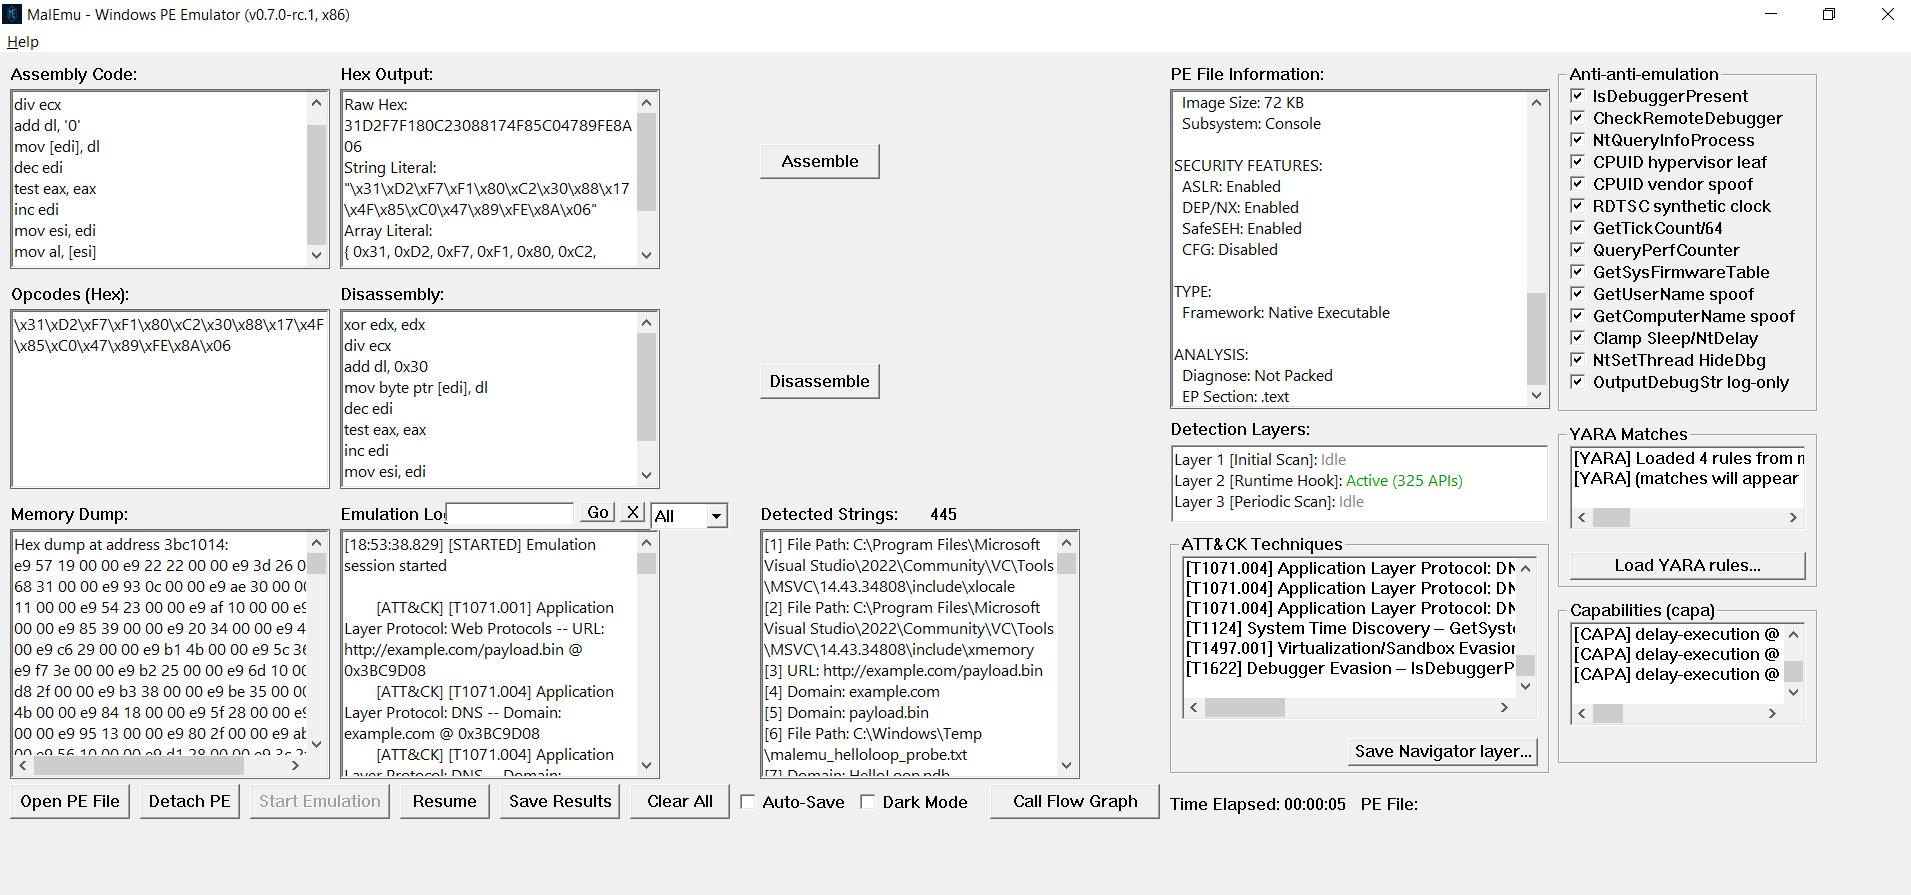1911x895 pixels.
Task: Click scroll up arrow in PE File Information
Action: (1537, 103)
